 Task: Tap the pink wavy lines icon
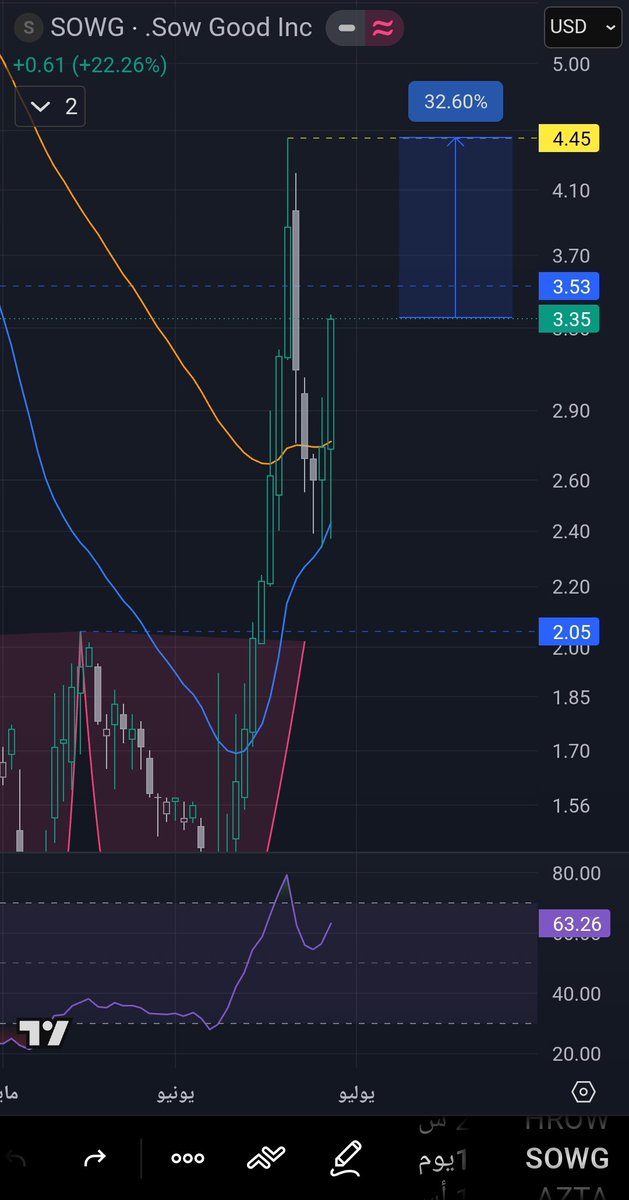[383, 29]
